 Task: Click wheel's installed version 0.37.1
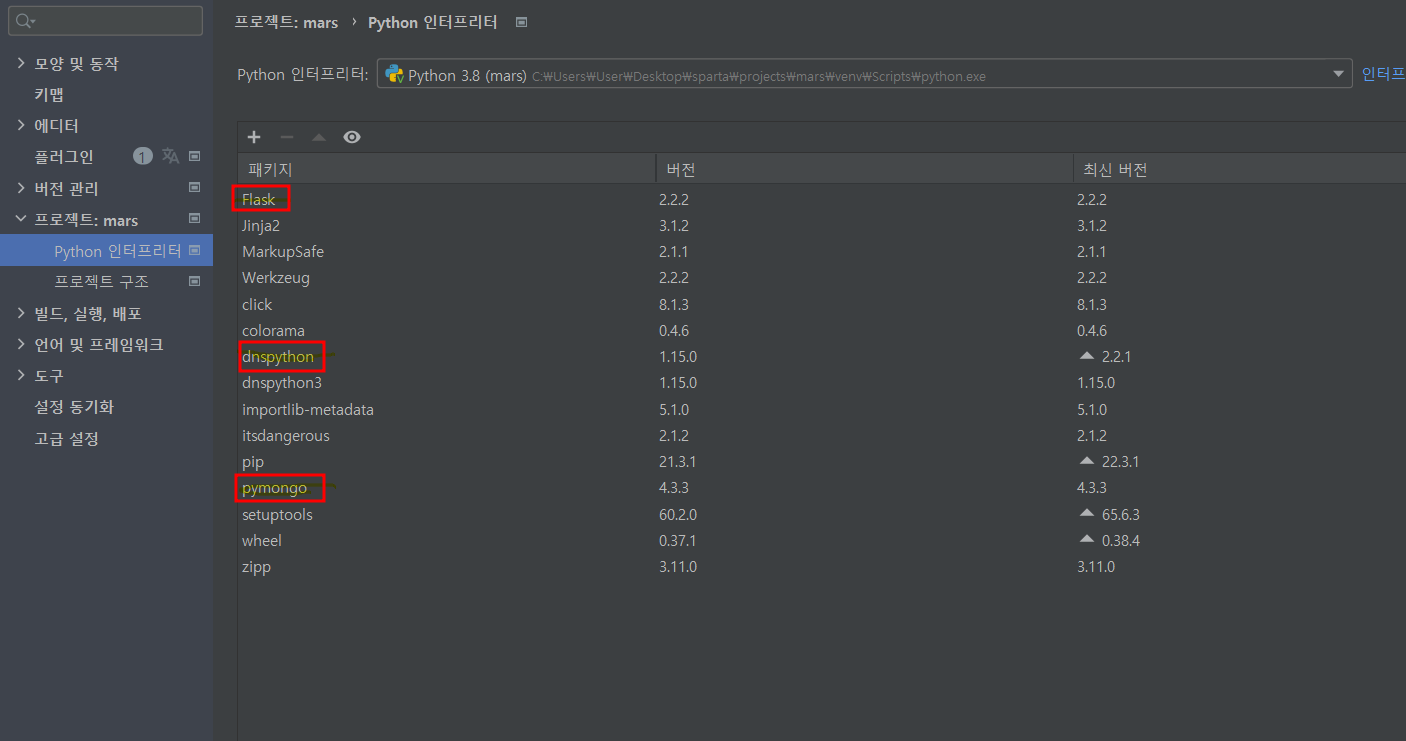[x=677, y=540]
